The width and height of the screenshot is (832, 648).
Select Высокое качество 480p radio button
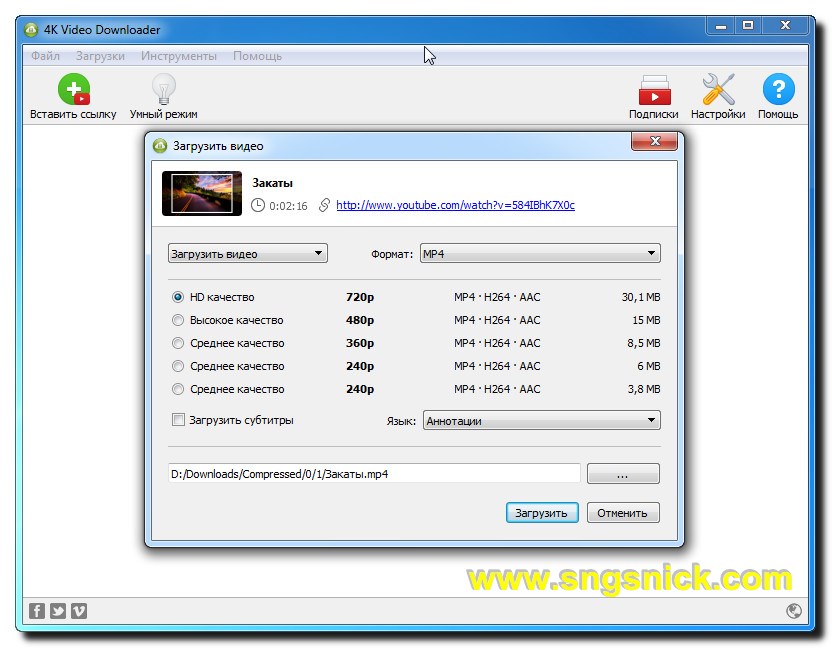pyautogui.click(x=178, y=320)
